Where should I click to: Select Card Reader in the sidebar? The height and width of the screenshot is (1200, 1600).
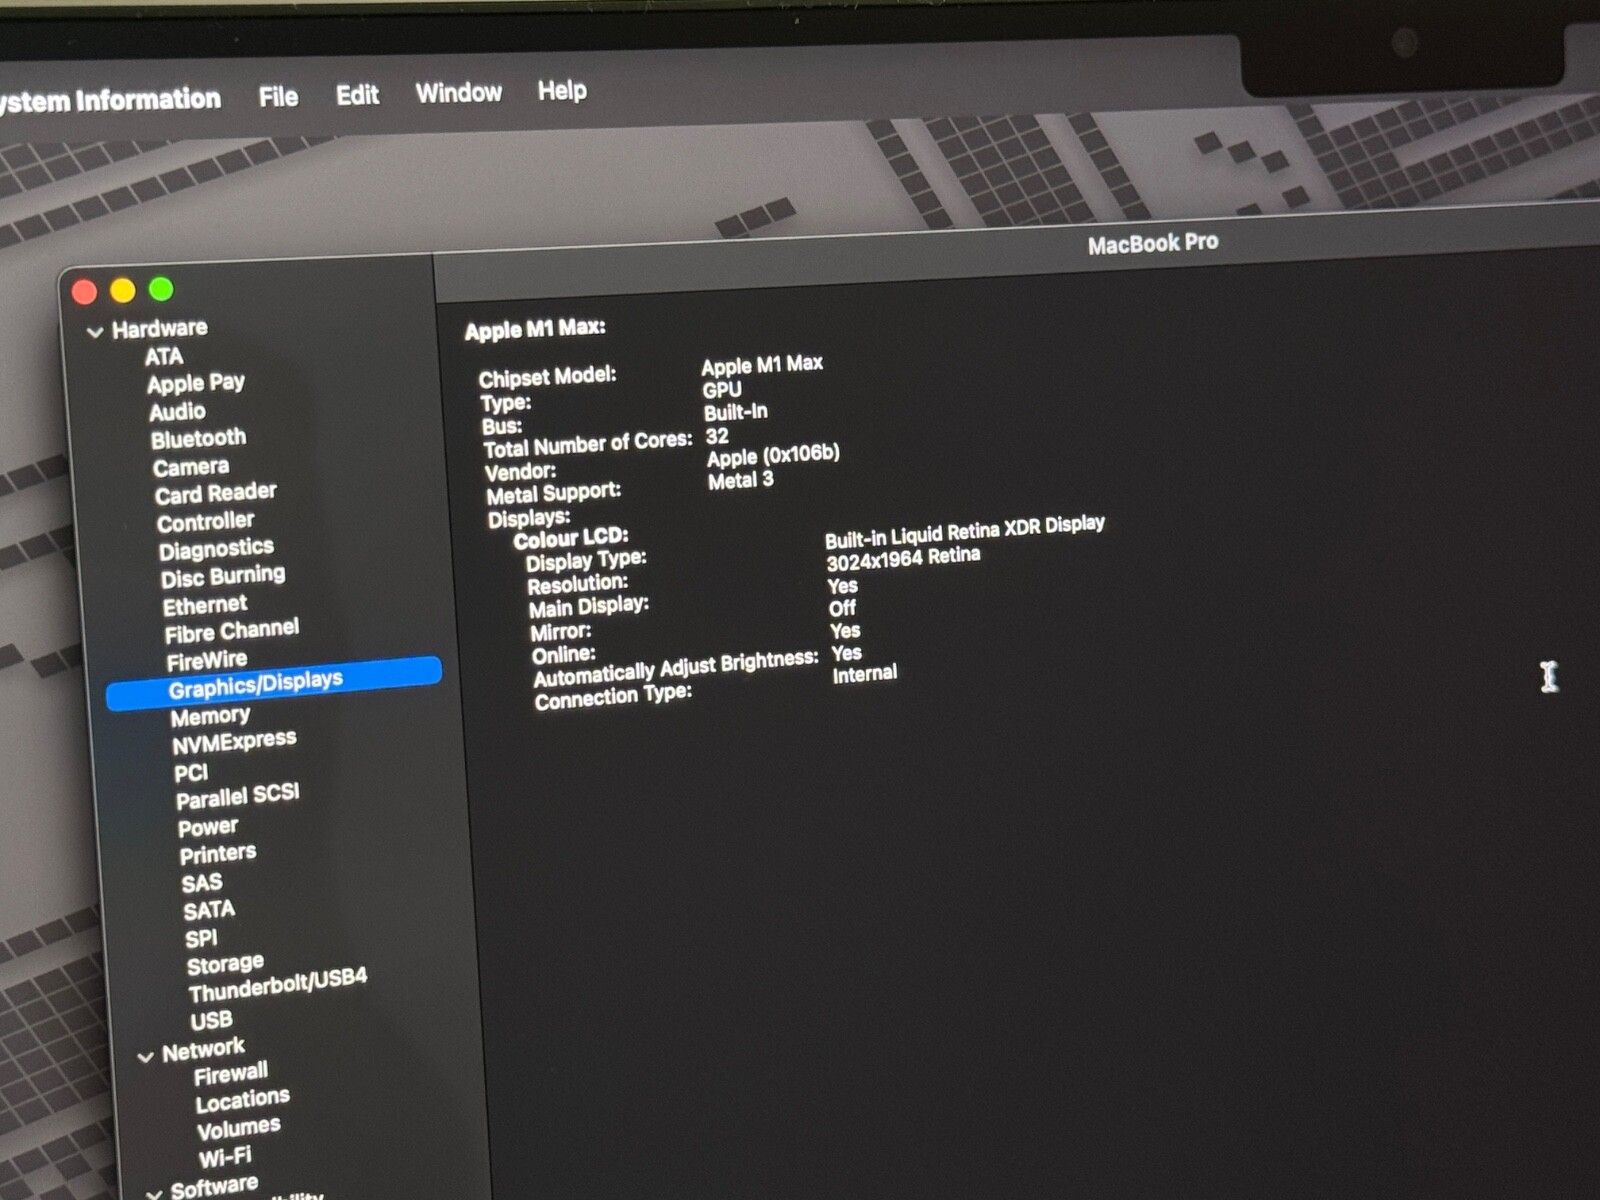pyautogui.click(x=216, y=493)
